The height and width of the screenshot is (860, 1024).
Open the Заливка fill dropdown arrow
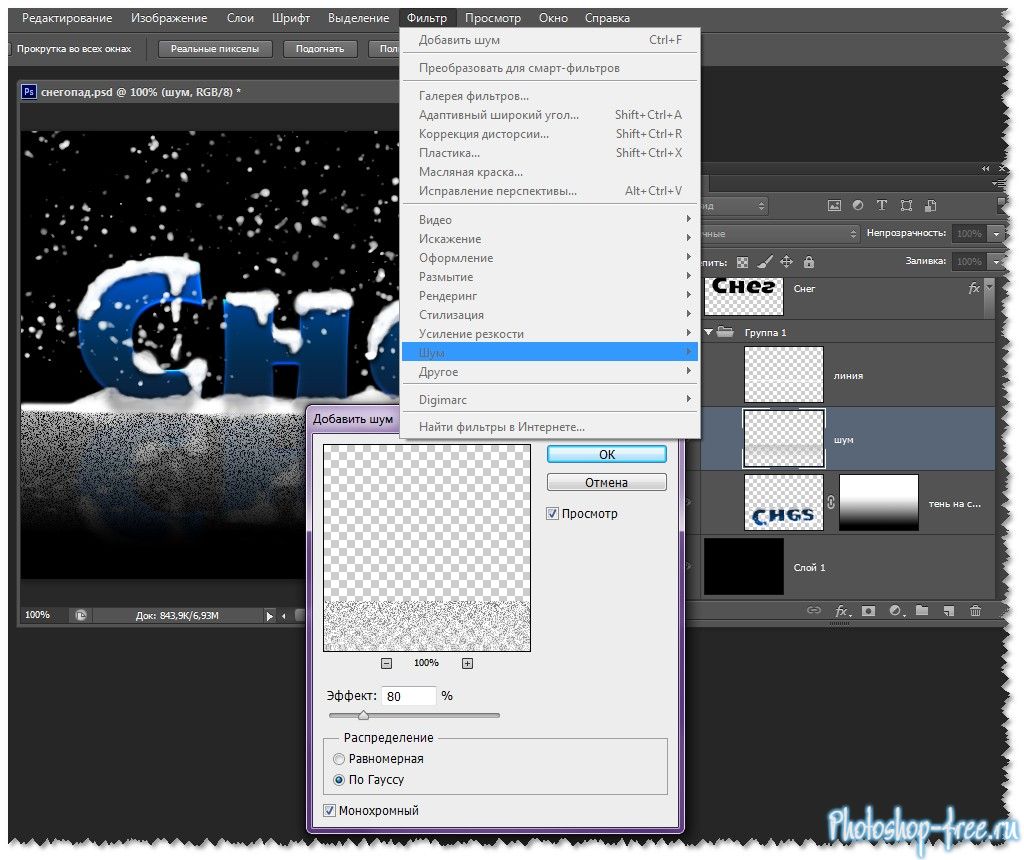(x=995, y=262)
